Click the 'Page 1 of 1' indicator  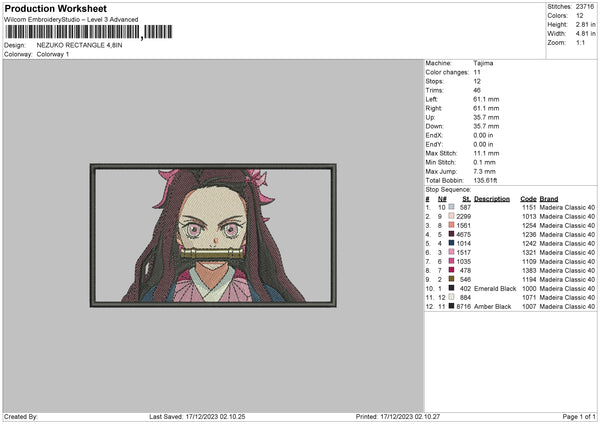(x=579, y=416)
